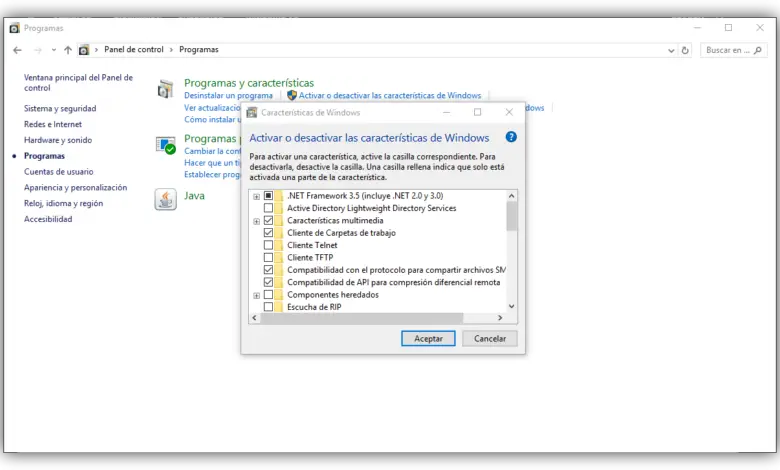Open help via blue question mark icon
This screenshot has height=470, width=780.
tap(511, 137)
